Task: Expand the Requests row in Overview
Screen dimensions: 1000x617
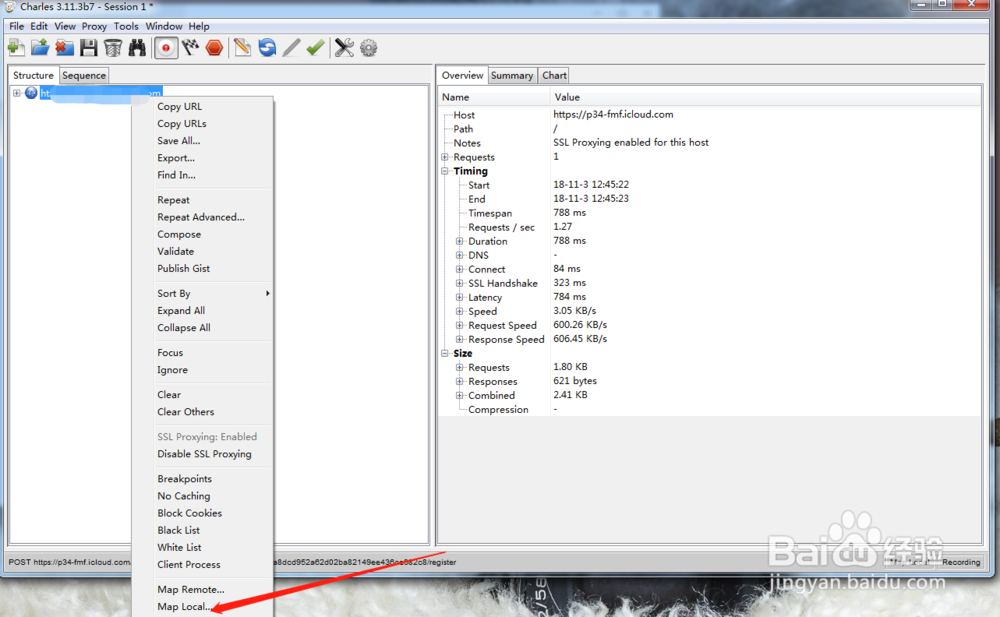Action: 445,157
